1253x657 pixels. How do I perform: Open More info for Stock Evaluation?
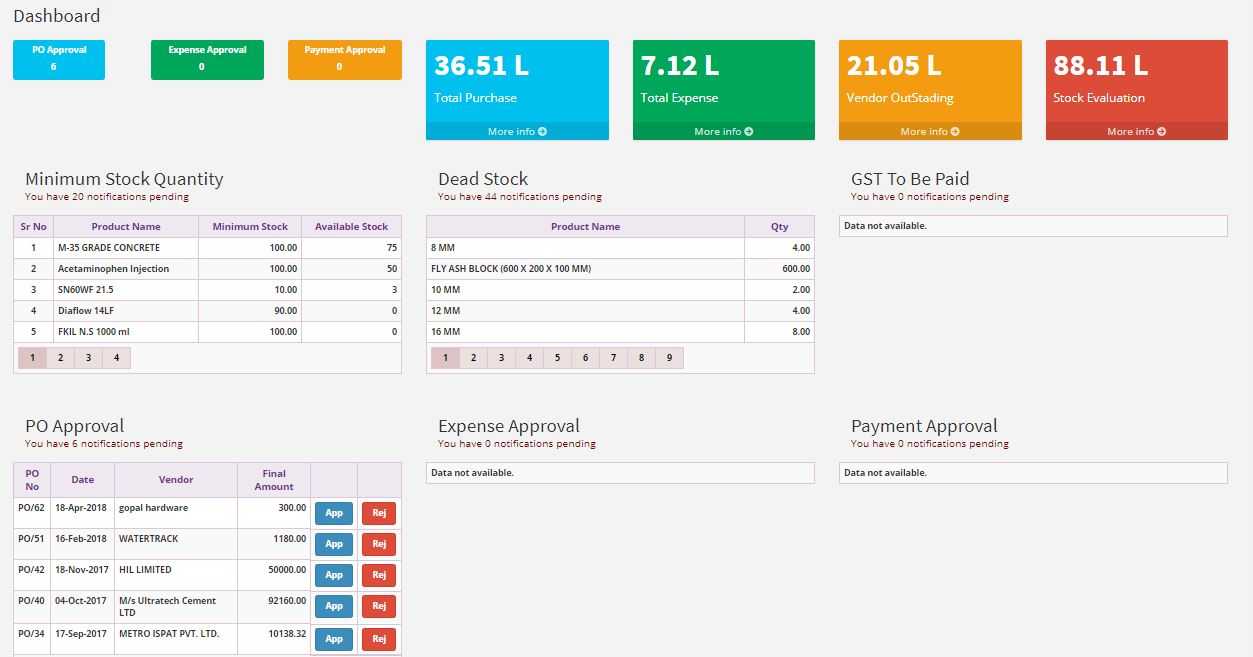1136,131
